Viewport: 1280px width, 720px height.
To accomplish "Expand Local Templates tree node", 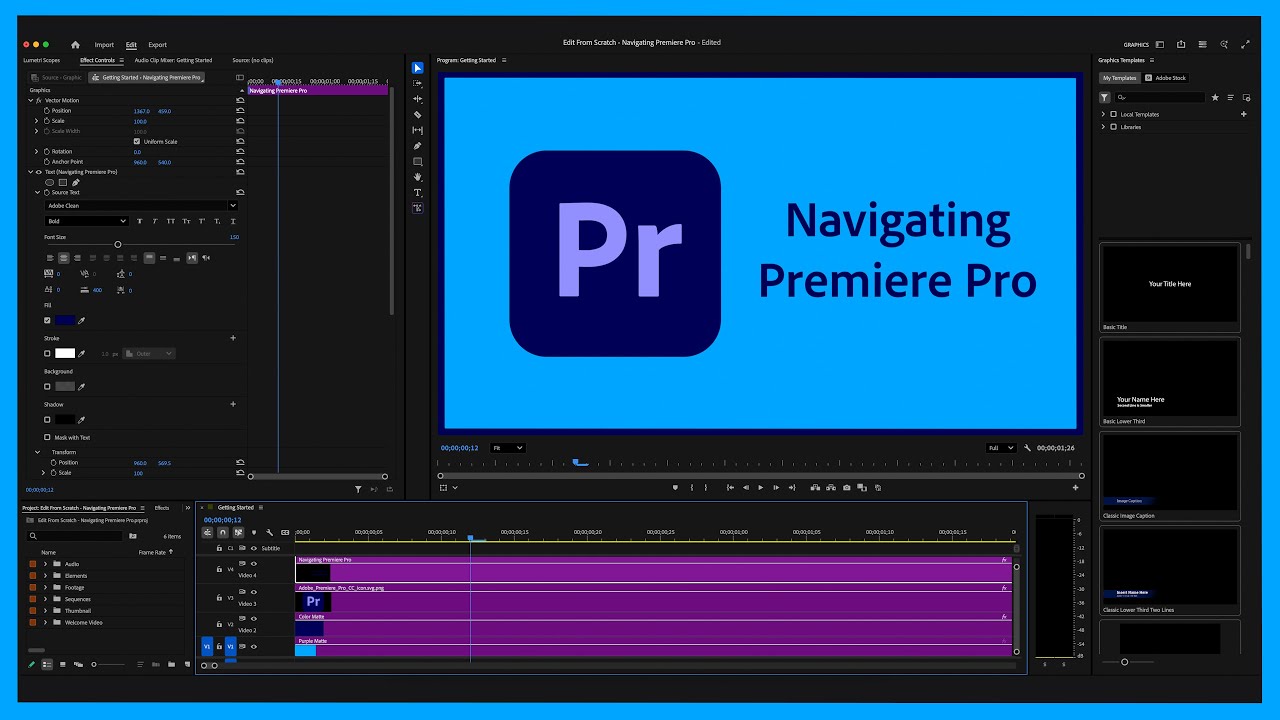I will 1103,114.
